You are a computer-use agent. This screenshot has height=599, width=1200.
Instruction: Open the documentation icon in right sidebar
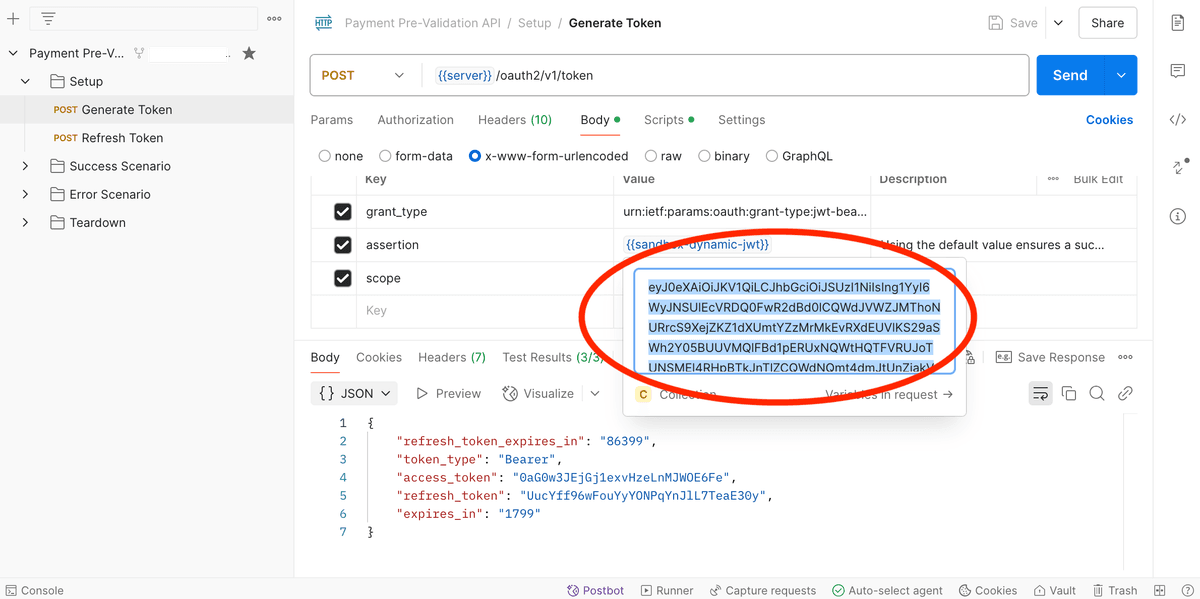point(1177,23)
